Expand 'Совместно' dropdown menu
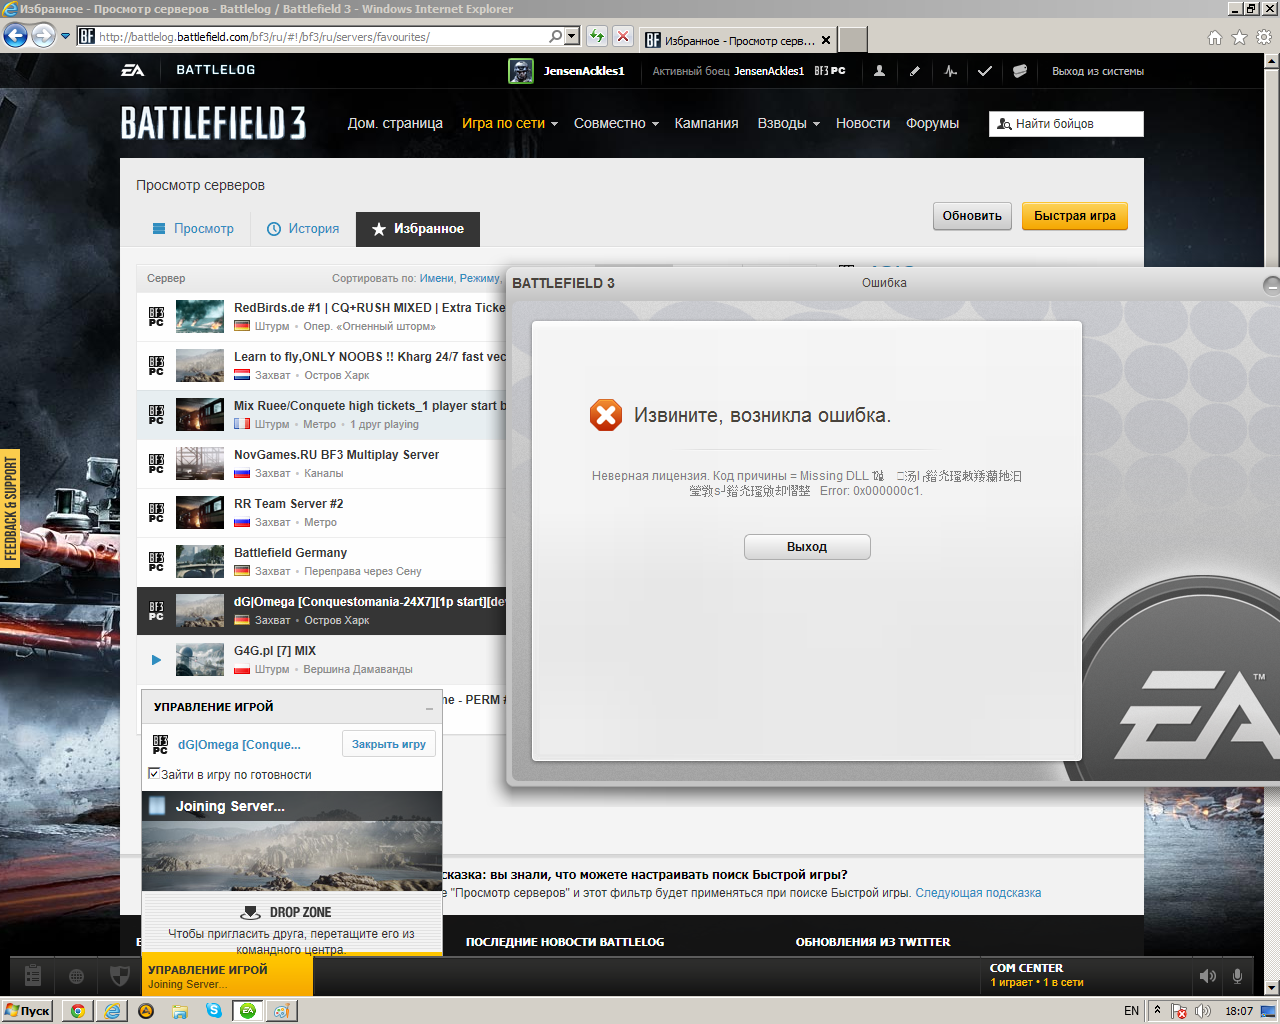The width and height of the screenshot is (1280, 1024). coord(616,123)
